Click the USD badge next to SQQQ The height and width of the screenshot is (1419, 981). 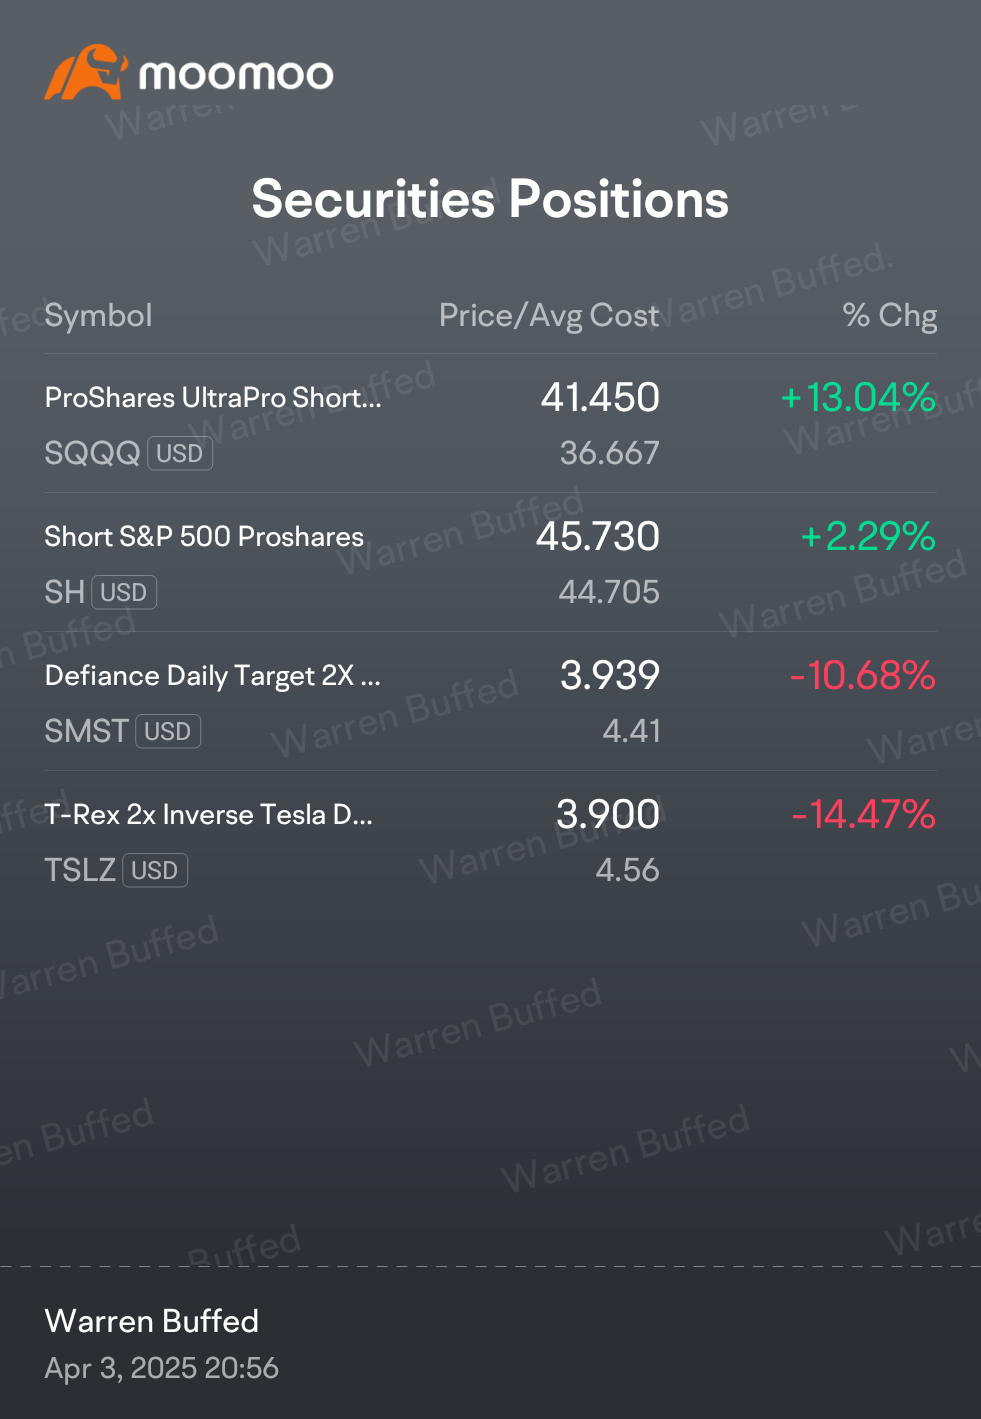(x=180, y=453)
